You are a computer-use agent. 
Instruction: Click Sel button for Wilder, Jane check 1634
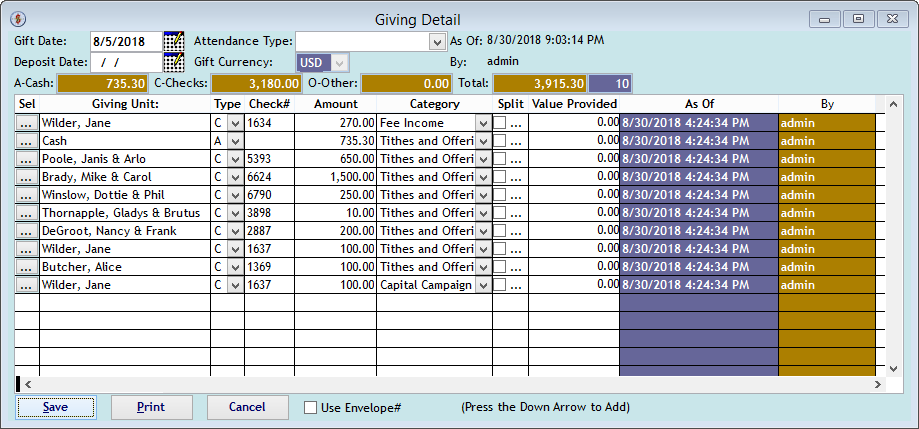(26, 124)
